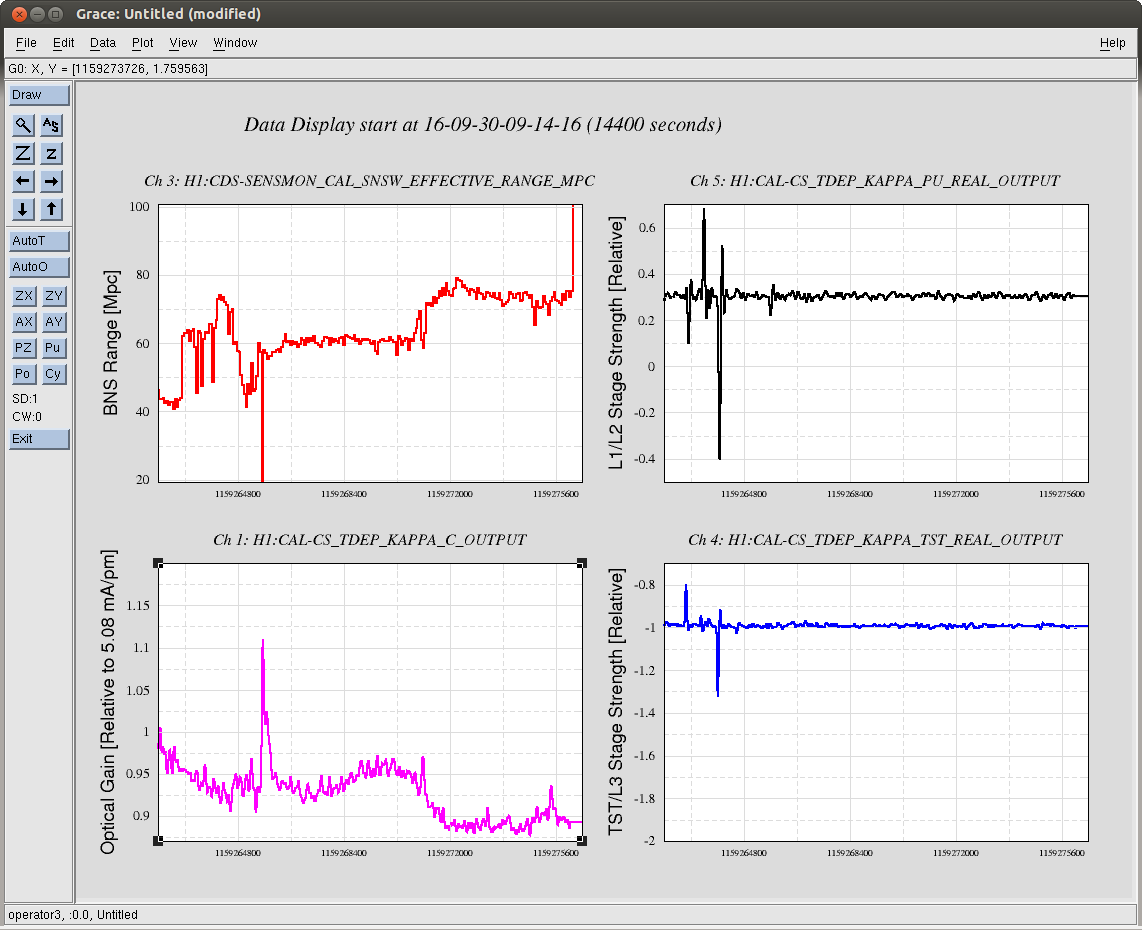This screenshot has height=930, width=1142.
Task: Click the Ch 5 KAPPA_PU_REAL_OUTPUT graph title
Action: point(875,181)
